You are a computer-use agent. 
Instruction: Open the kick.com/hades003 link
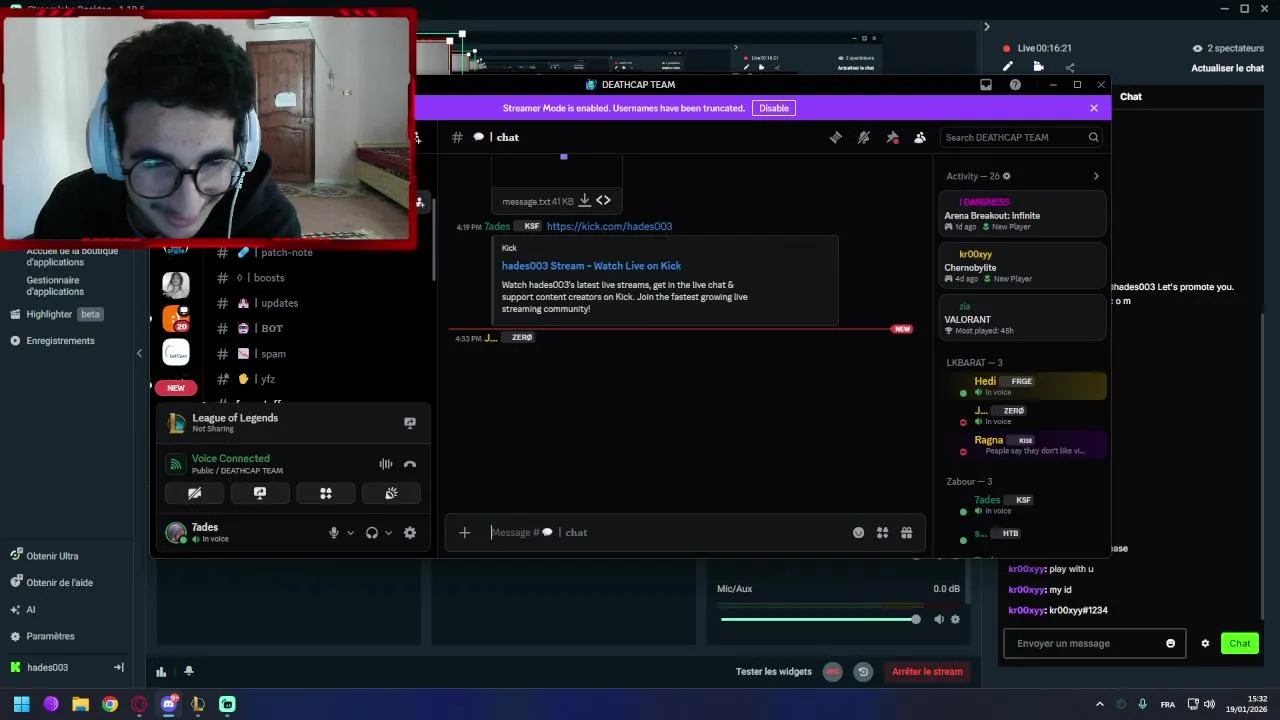[609, 226]
